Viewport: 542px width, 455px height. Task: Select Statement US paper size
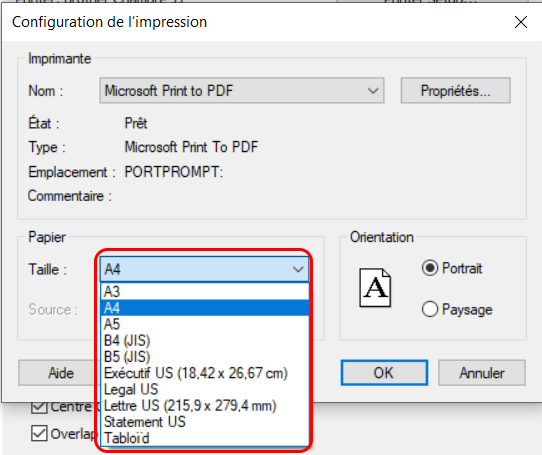[x=204, y=422]
